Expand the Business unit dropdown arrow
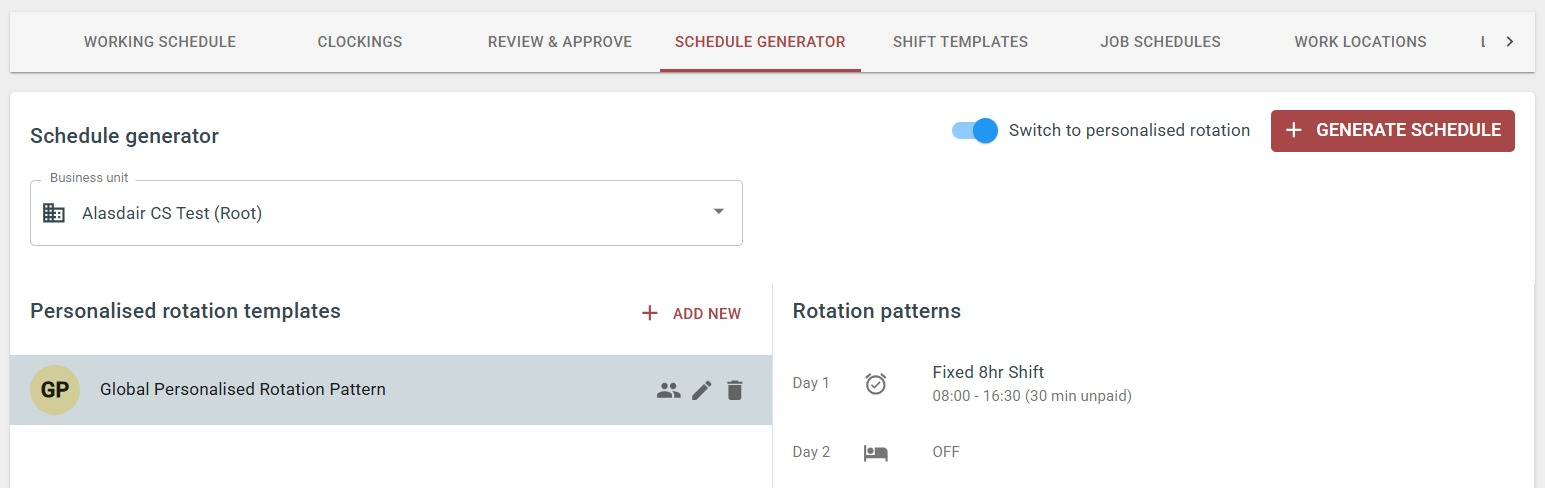This screenshot has height=488, width=1545. pos(718,212)
